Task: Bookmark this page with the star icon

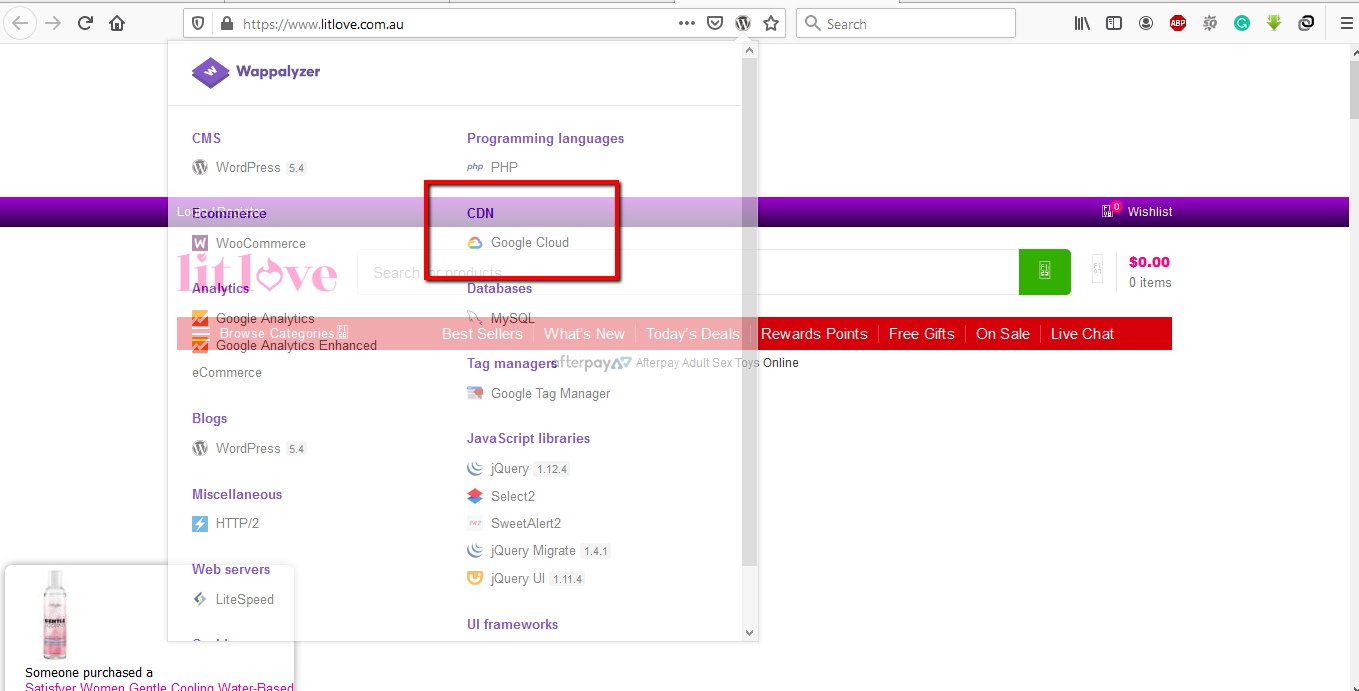Action: 771,23
